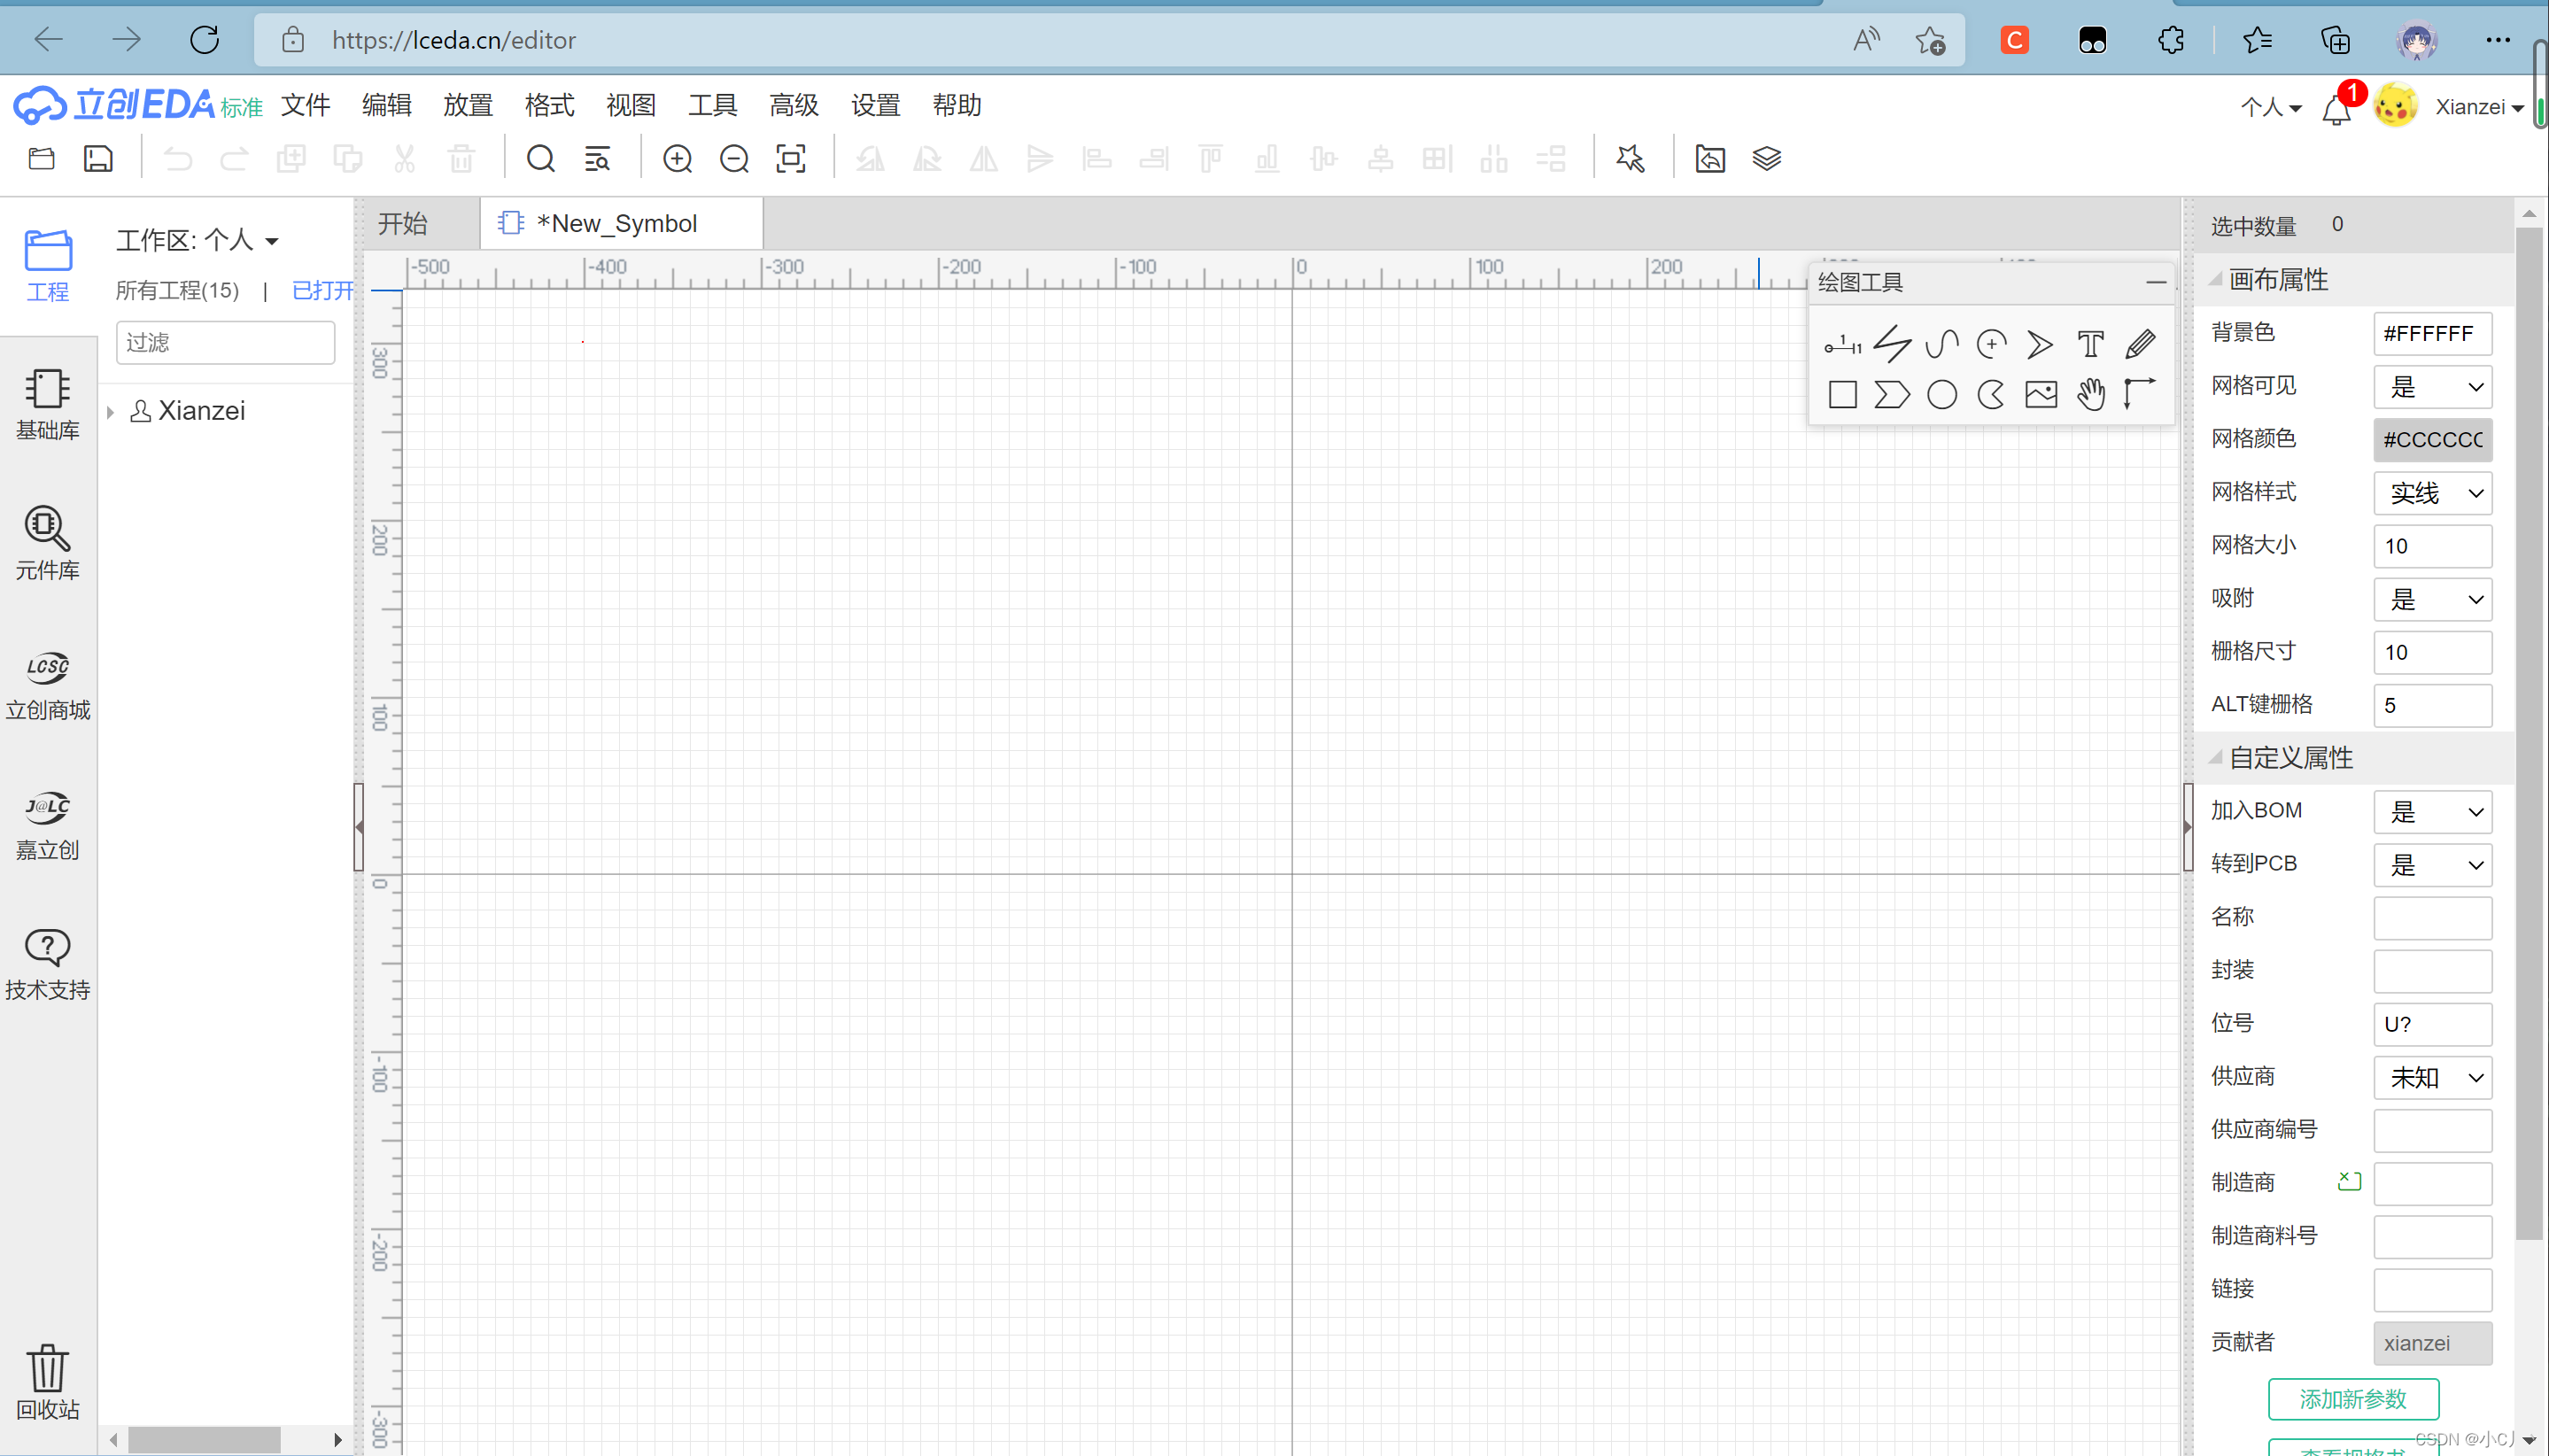Image resolution: width=2549 pixels, height=1456 pixels.
Task: Click the save icon in toolbar
Action: pos(98,159)
